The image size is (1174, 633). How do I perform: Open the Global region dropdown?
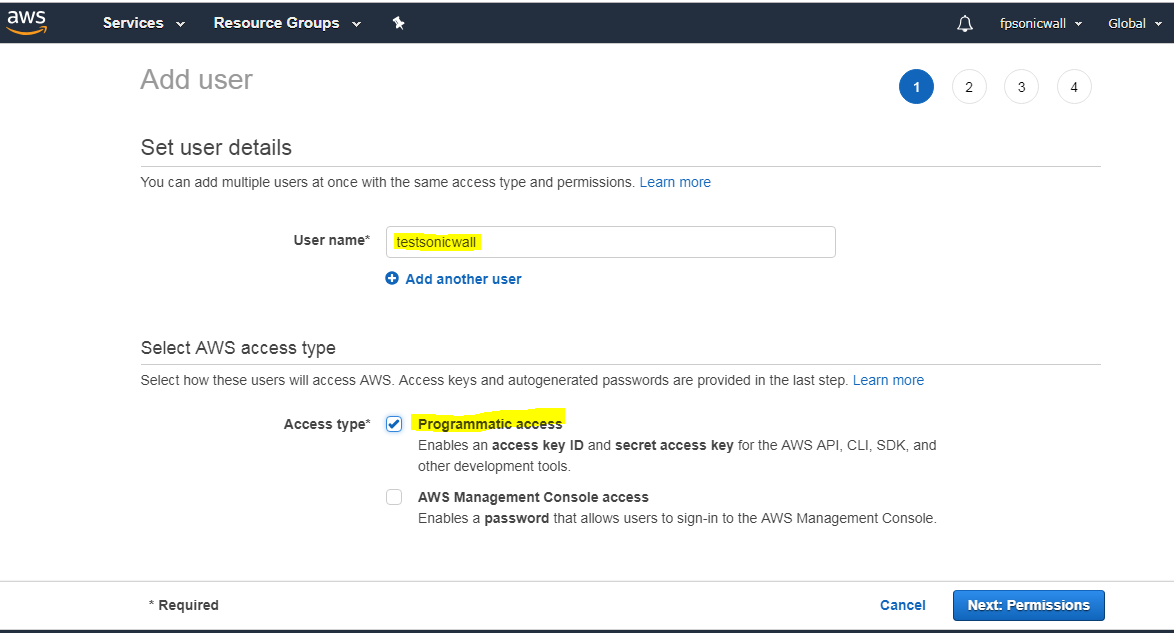tap(1134, 24)
